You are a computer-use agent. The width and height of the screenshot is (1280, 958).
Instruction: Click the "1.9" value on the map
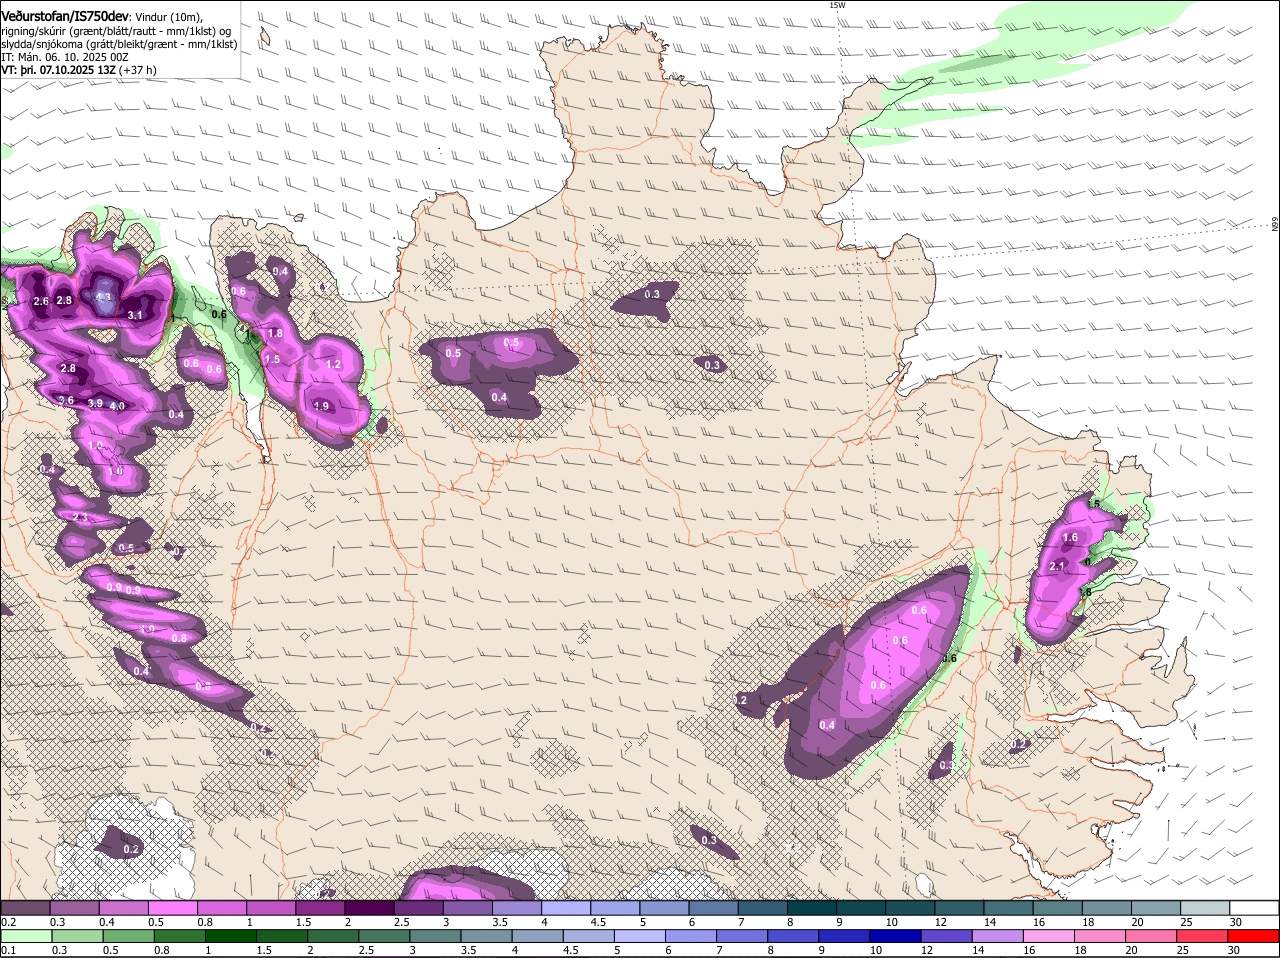coord(321,406)
